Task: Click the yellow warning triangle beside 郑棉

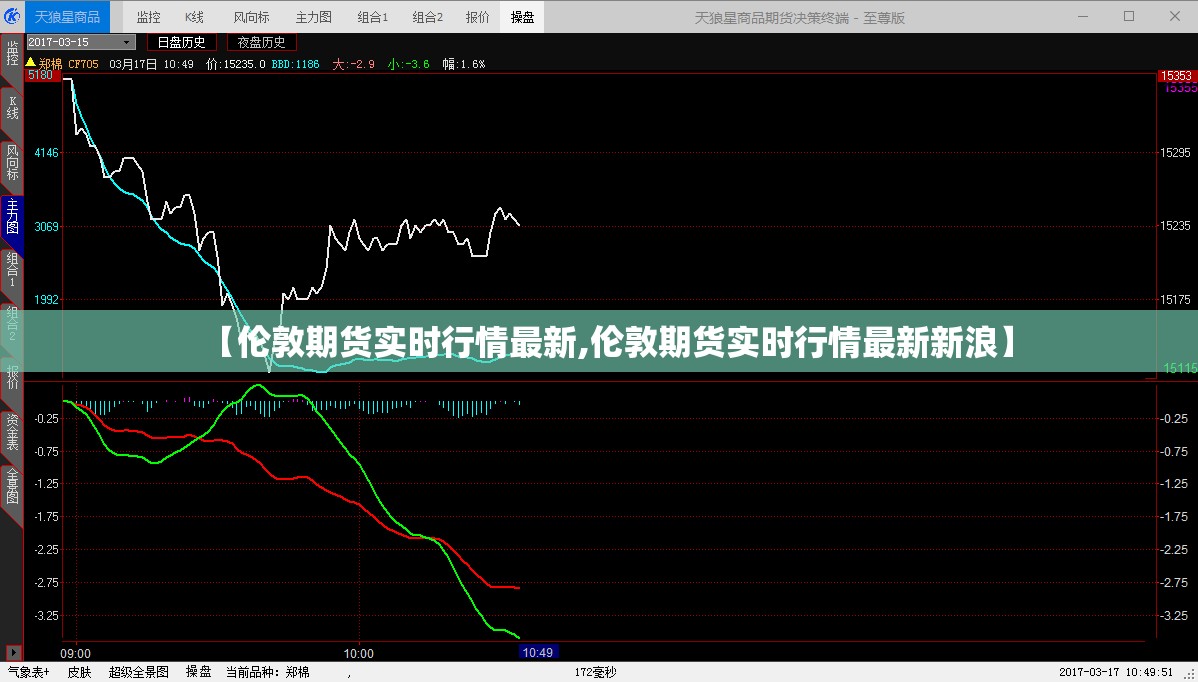Action: pos(31,63)
